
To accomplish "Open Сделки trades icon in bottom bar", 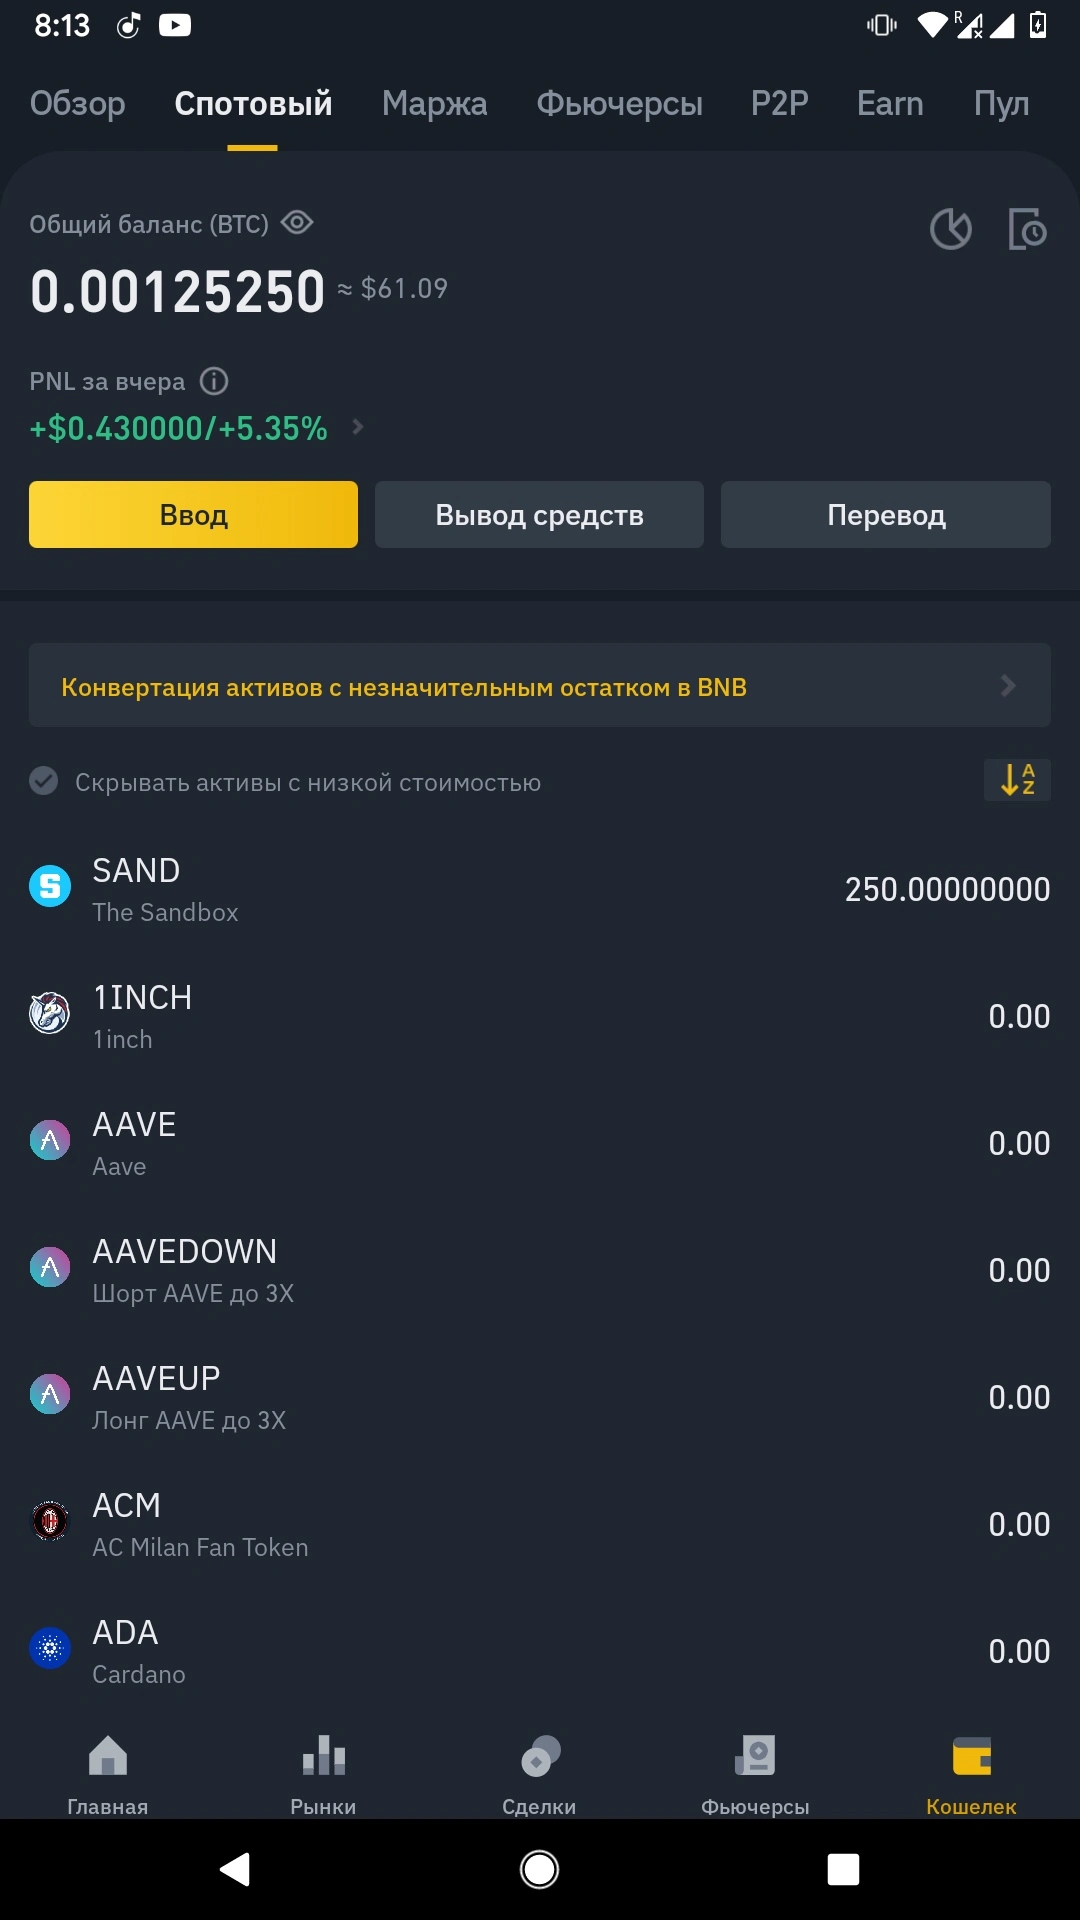I will [540, 1756].
